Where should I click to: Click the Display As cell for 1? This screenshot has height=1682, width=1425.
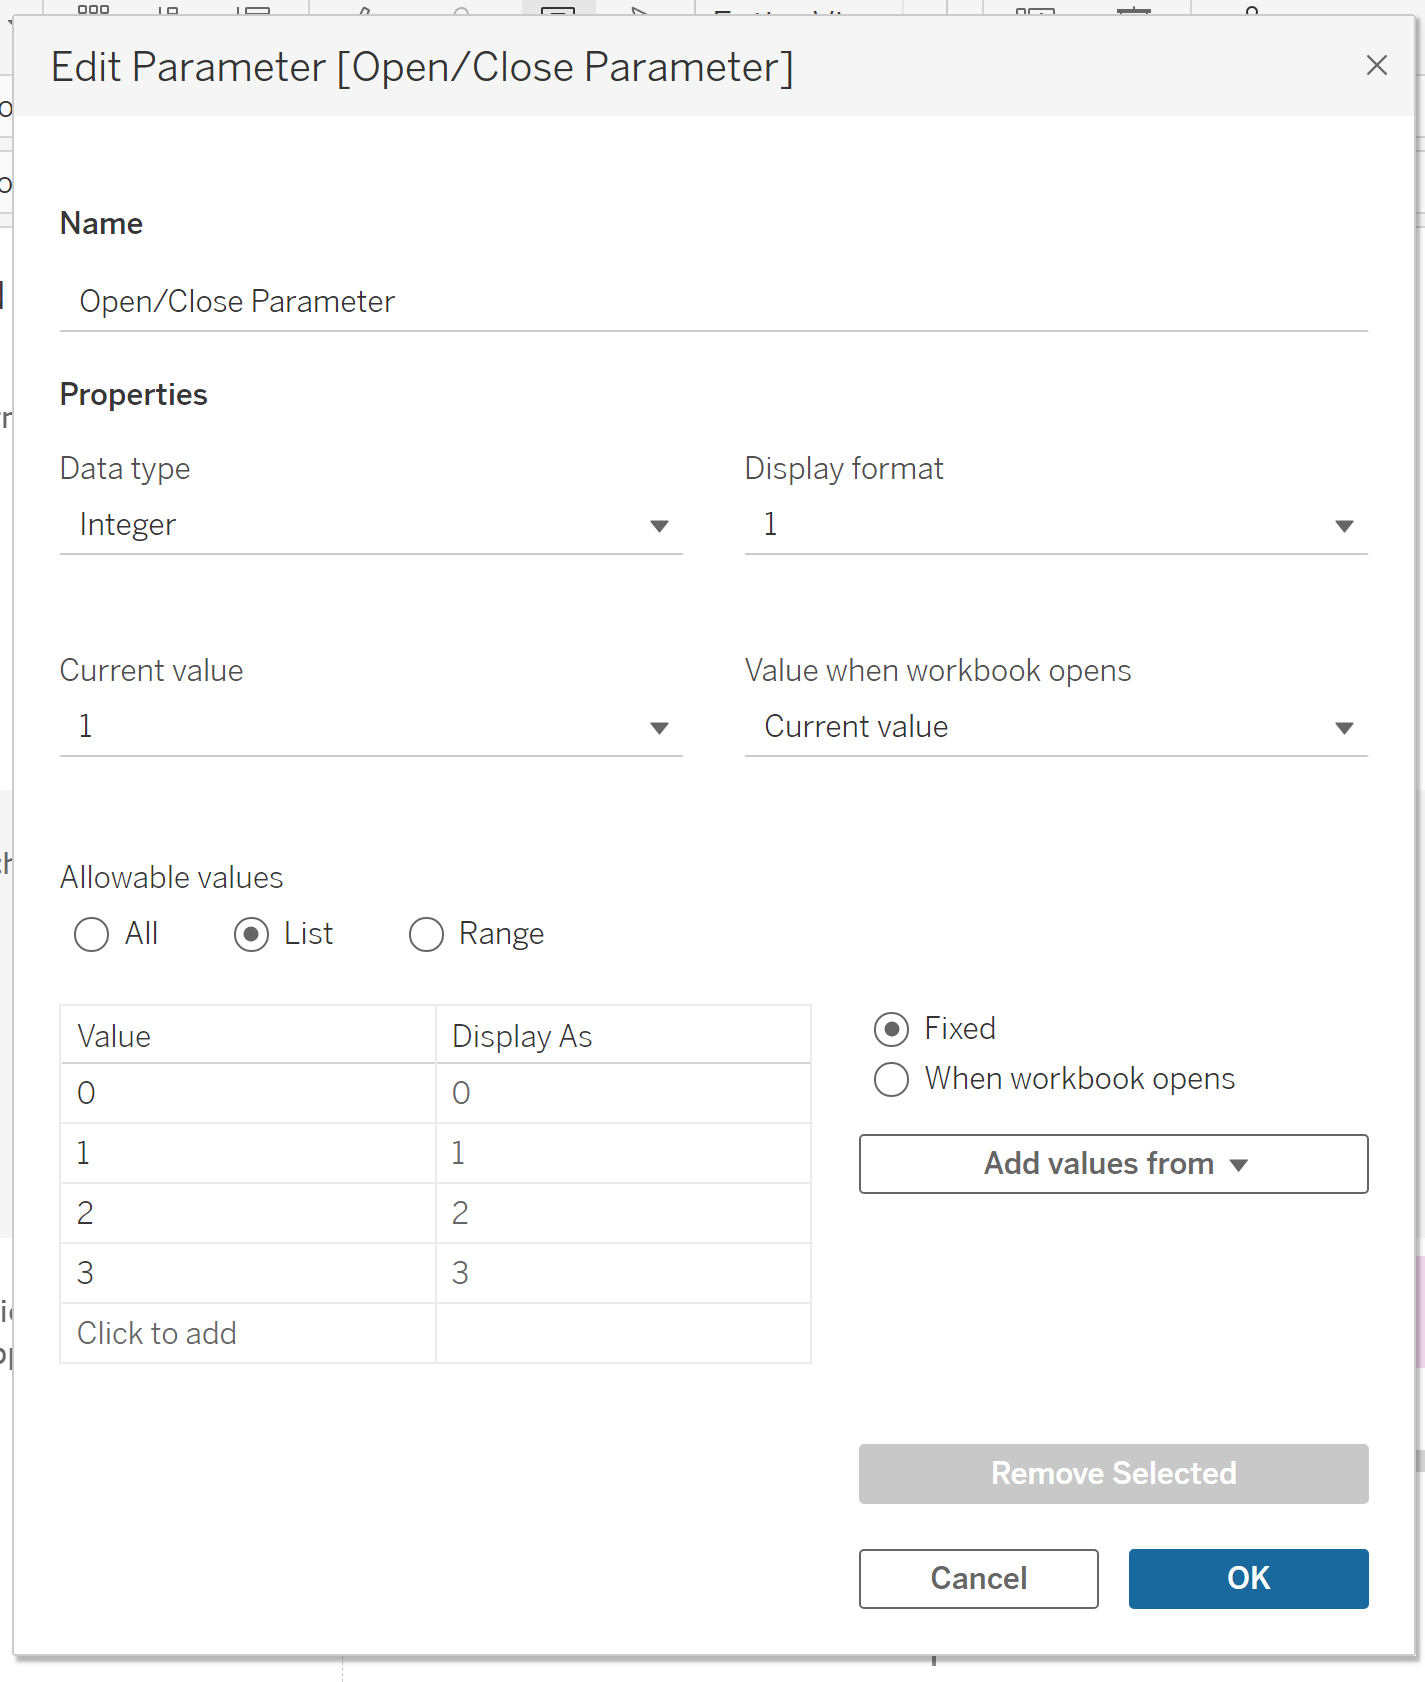tap(622, 1153)
